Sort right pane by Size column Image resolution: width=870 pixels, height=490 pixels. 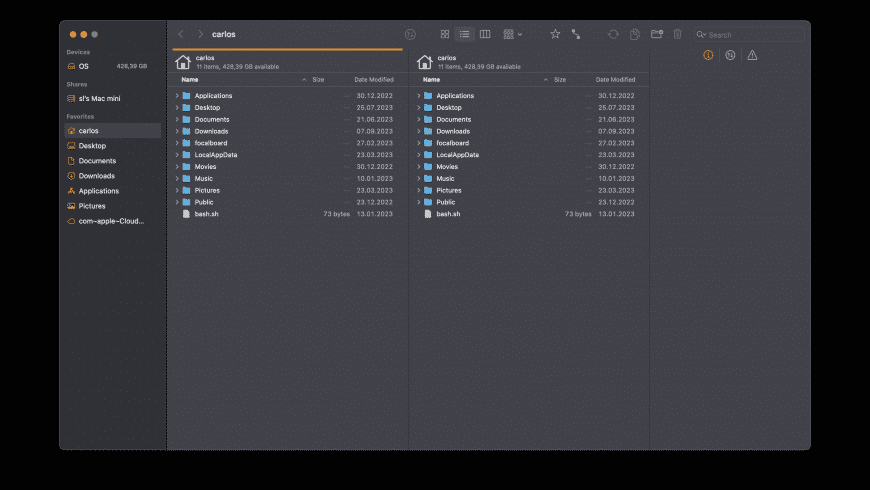point(560,79)
